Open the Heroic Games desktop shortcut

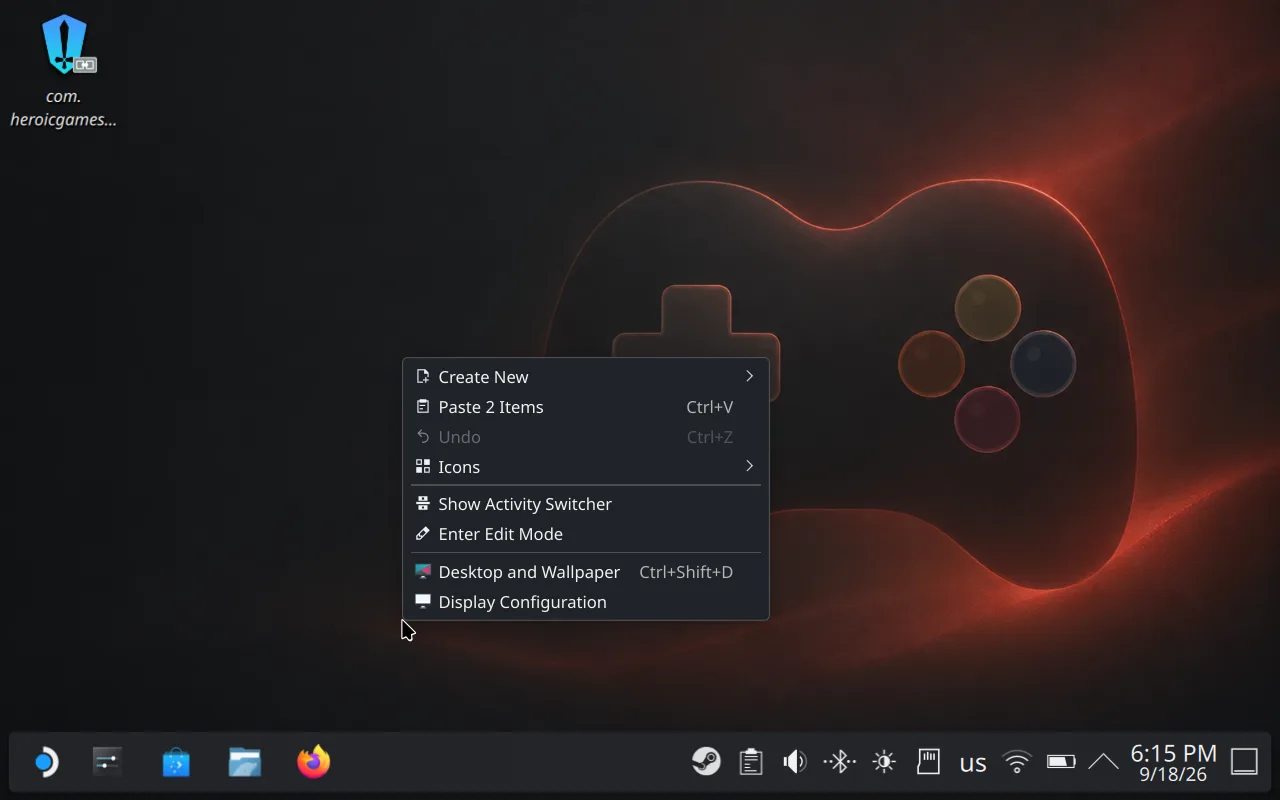[x=64, y=70]
